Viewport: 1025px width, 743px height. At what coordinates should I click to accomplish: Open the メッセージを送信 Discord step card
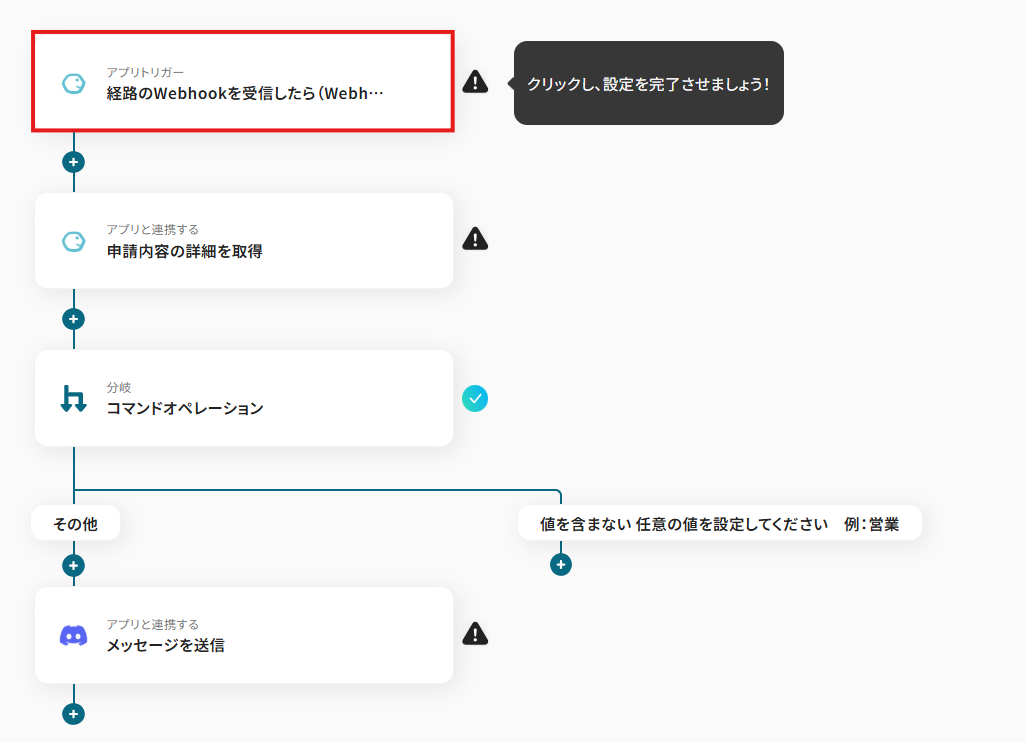point(243,635)
